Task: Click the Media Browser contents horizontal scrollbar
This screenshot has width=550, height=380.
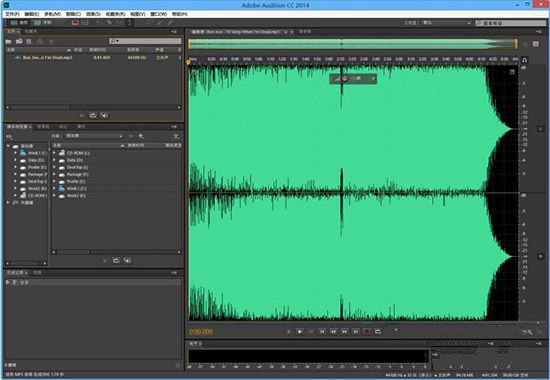Action: (x=116, y=252)
